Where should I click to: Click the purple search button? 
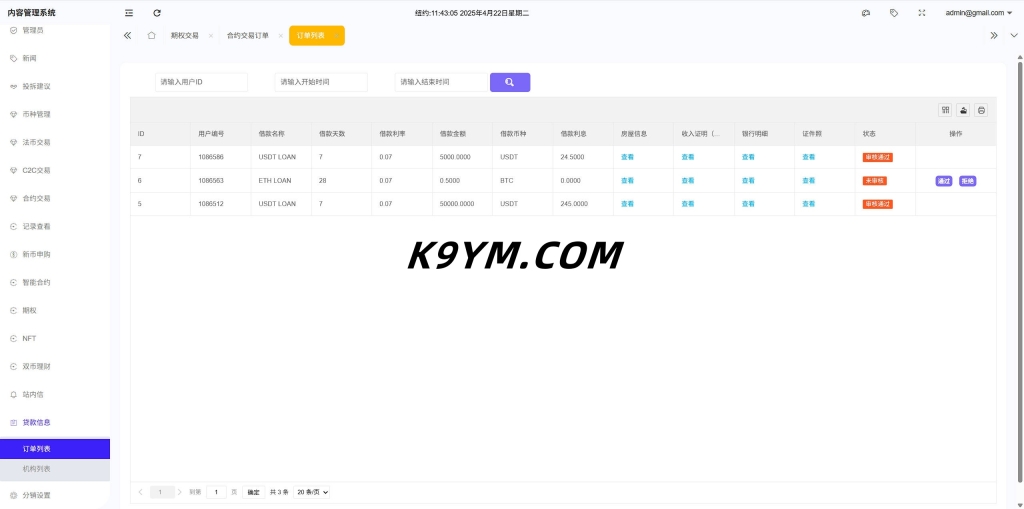[x=510, y=82]
